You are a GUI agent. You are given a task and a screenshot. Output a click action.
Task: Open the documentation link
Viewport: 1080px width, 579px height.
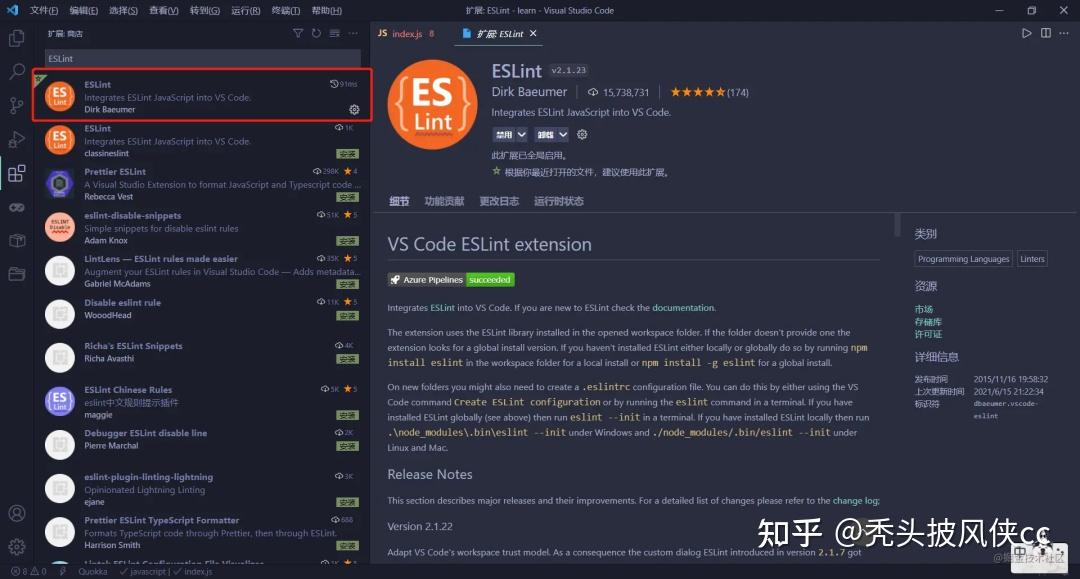(683, 308)
